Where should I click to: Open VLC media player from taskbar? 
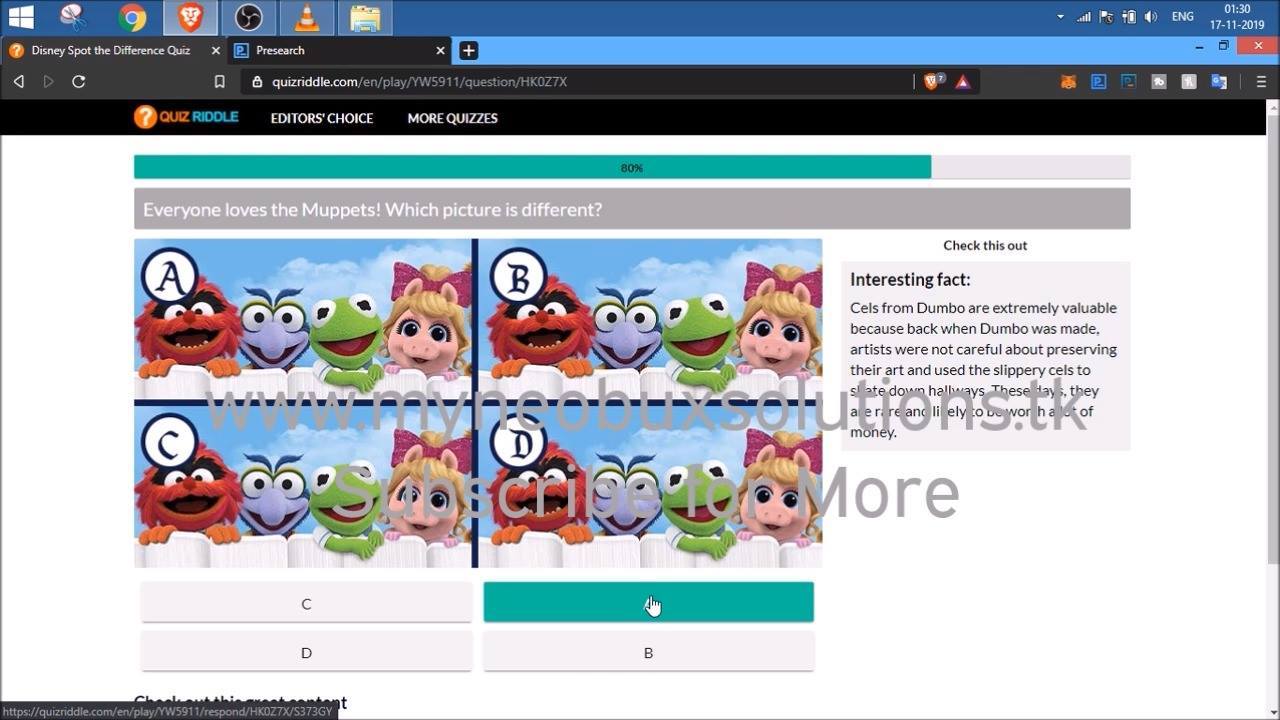[307, 17]
